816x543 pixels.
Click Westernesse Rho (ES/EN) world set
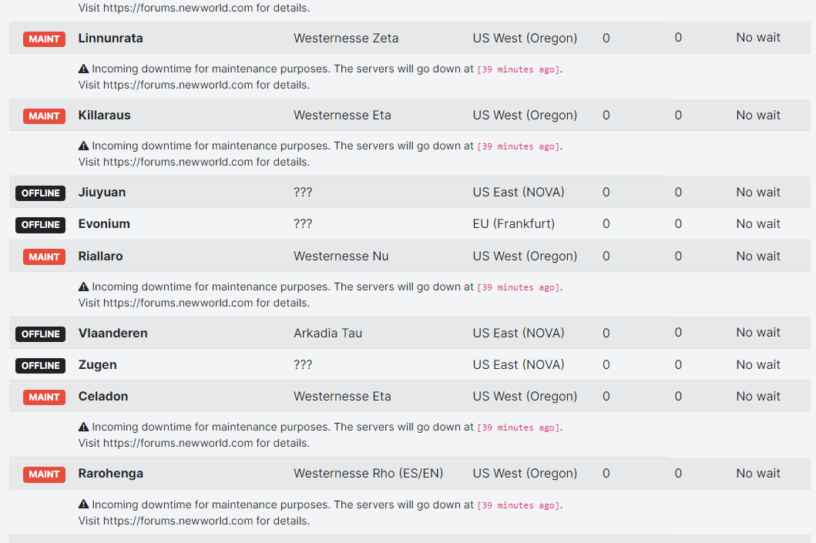pyautogui.click(x=368, y=473)
